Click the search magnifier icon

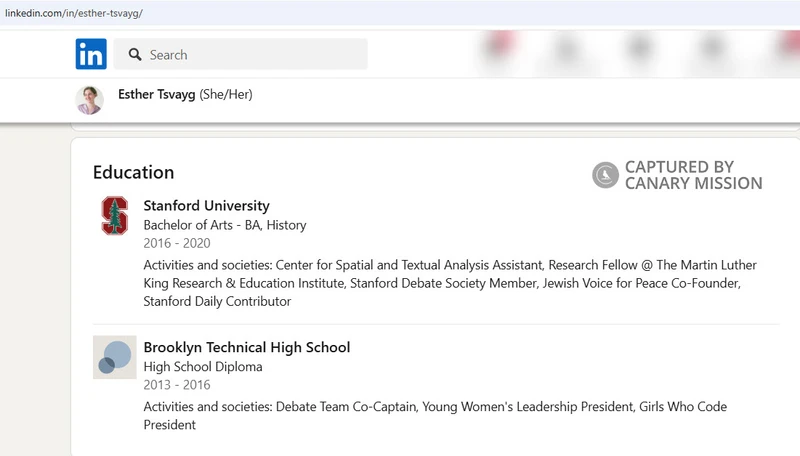(135, 55)
